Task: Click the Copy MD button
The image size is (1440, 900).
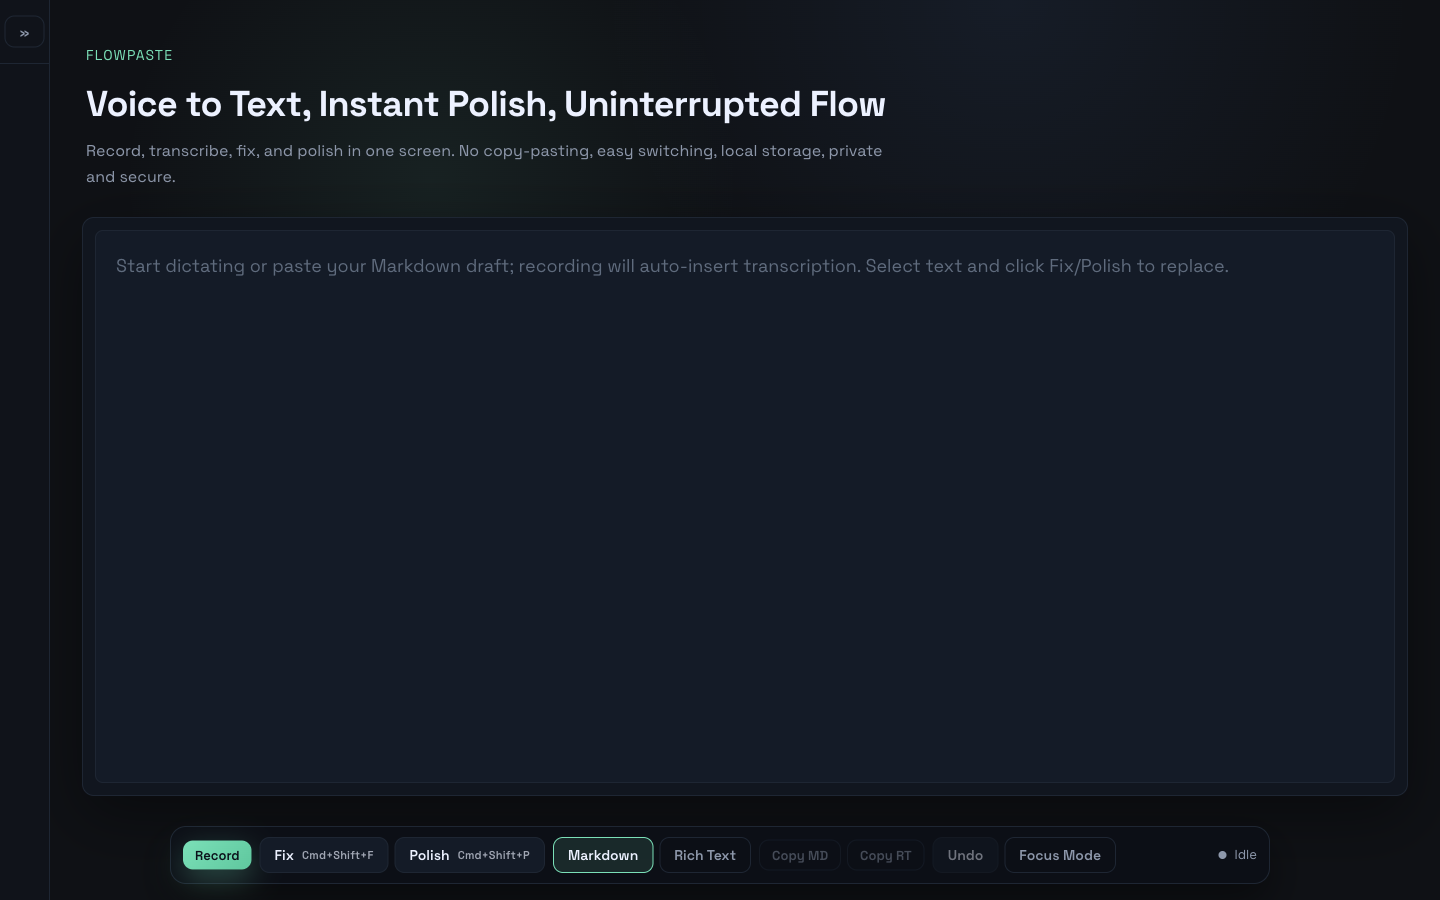Action: click(x=799, y=855)
